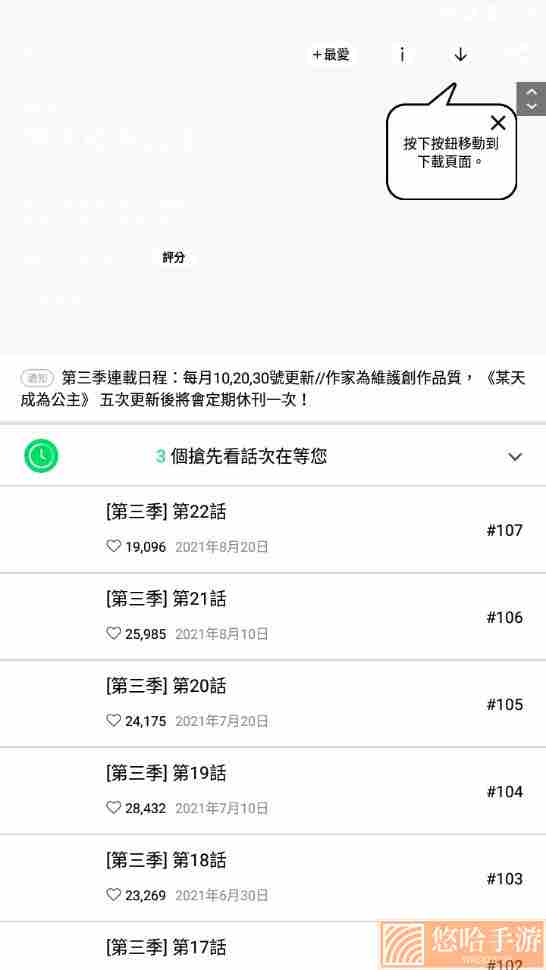Like episode 第20話 with heart icon
546x970 pixels.
[113, 721]
